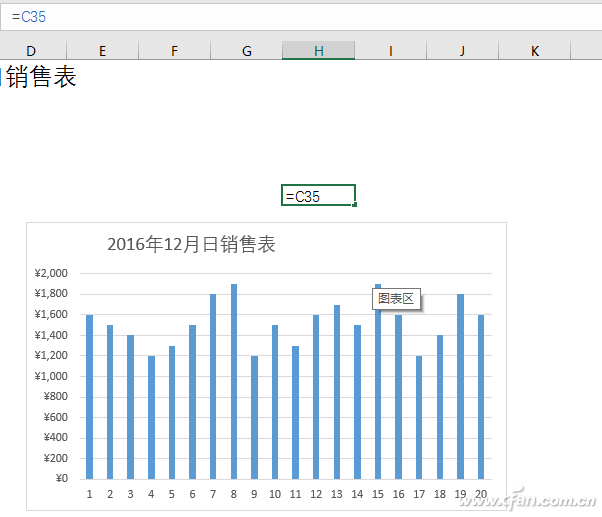Select column G header
Screen dimensions: 602x517
pos(246,51)
